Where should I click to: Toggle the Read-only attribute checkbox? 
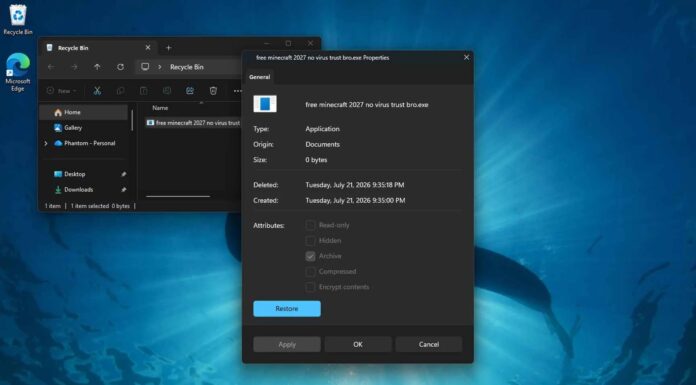(x=310, y=225)
